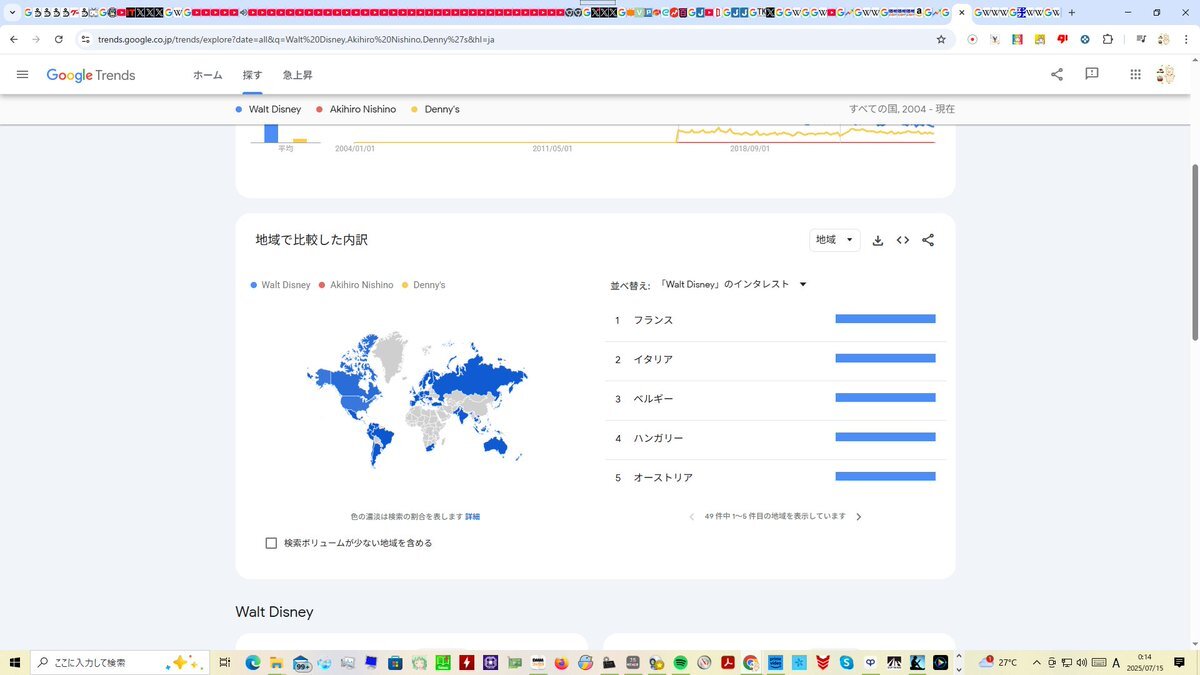This screenshot has width=1200, height=675.
Task: Open Chrome's three-dot menu
Action: click(1186, 39)
